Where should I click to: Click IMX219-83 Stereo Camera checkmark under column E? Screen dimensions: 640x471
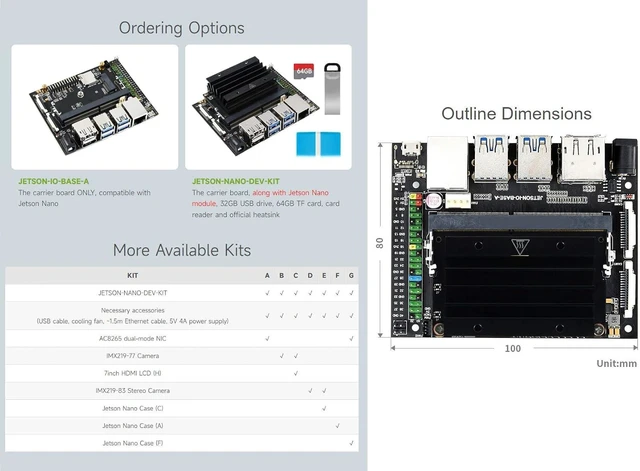(x=324, y=391)
